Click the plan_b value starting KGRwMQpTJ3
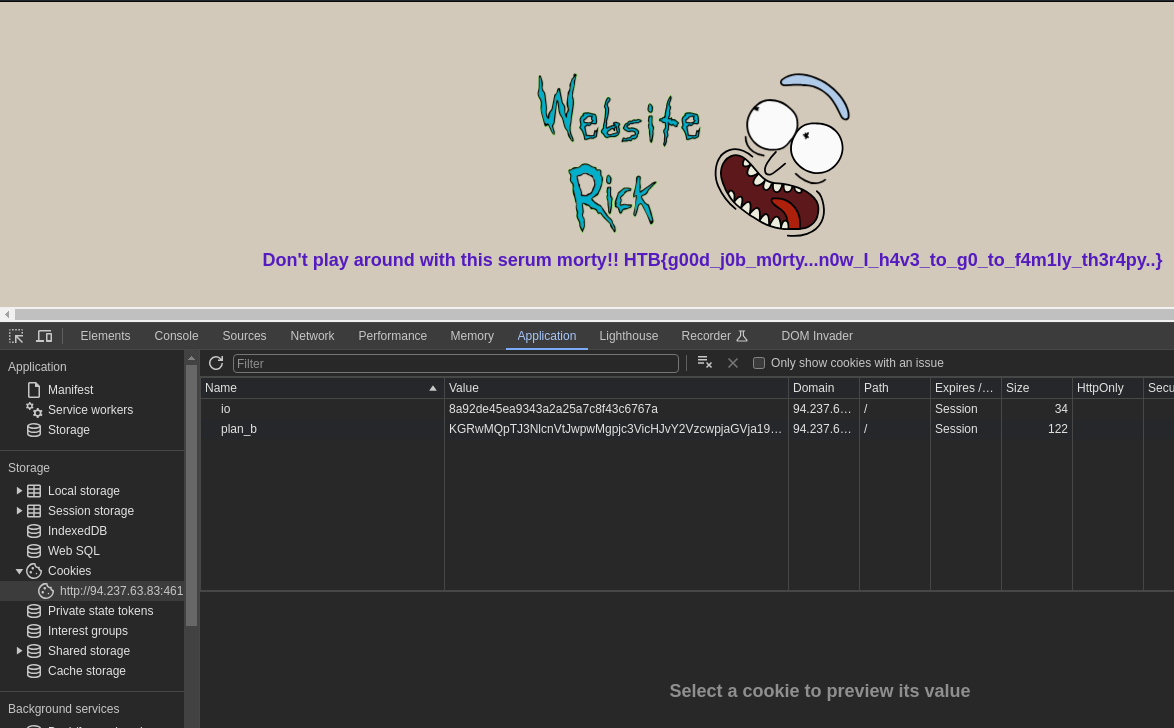This screenshot has width=1174, height=728. coord(615,429)
